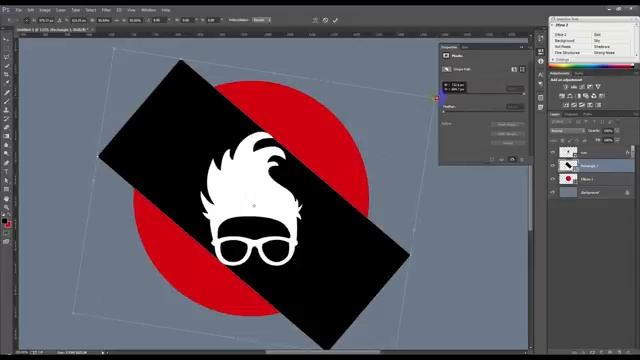Switch to the Styles tab
Viewport: 640px width, 360px height.
point(579,73)
